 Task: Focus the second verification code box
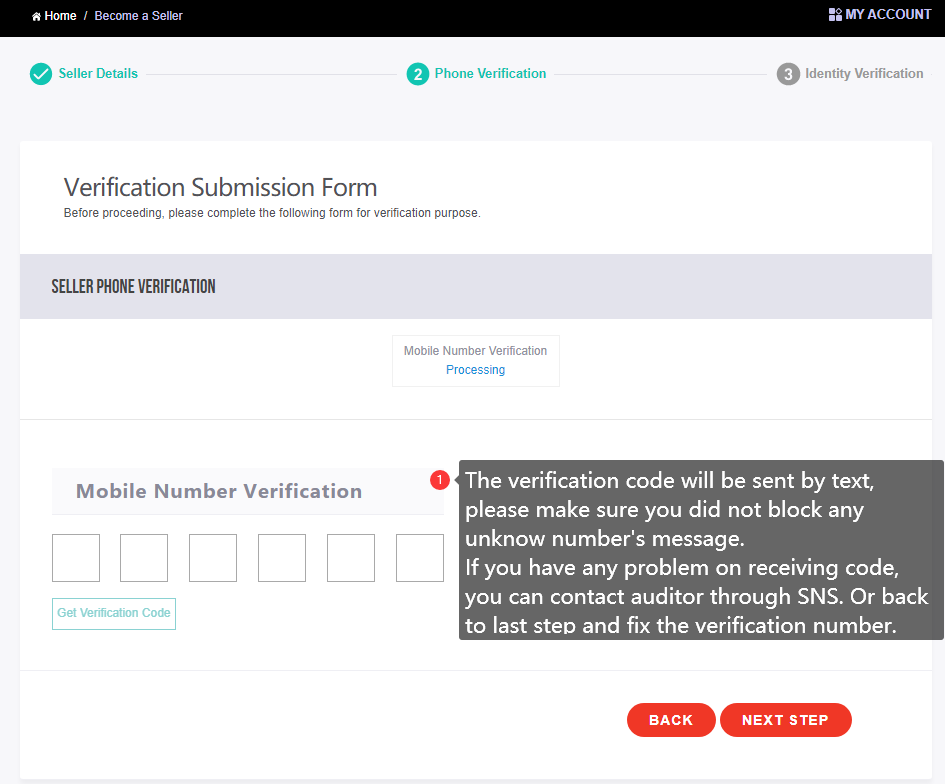pos(144,557)
